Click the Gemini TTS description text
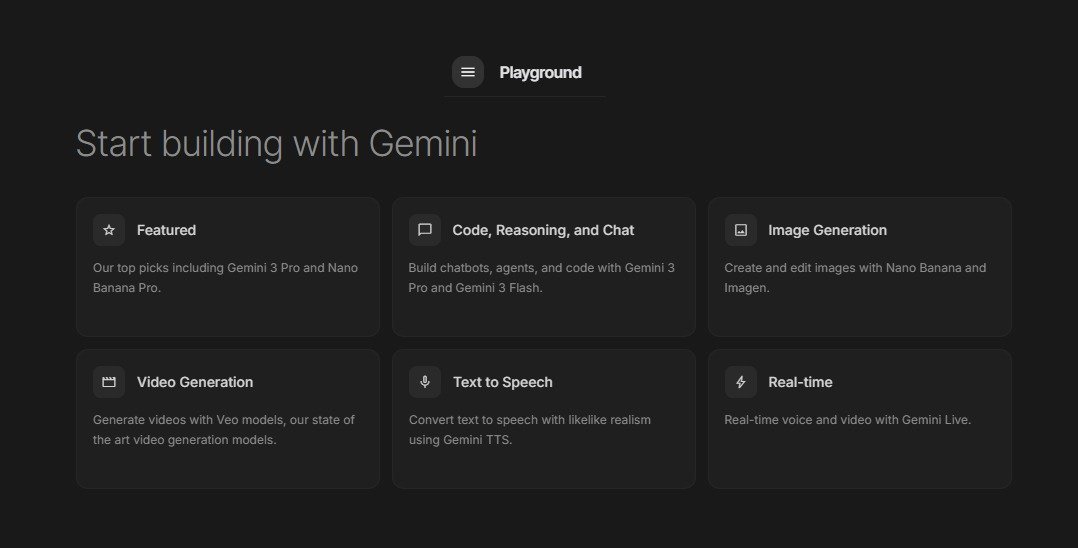The width and height of the screenshot is (1078, 548). pyautogui.click(x=530, y=430)
